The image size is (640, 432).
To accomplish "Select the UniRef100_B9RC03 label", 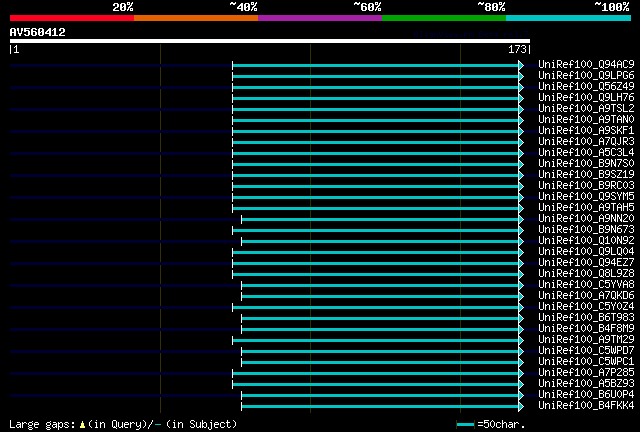I will 586,186.
